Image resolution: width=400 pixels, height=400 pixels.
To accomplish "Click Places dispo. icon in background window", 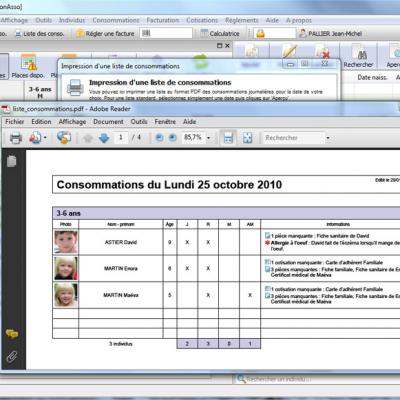I will coord(28,67).
